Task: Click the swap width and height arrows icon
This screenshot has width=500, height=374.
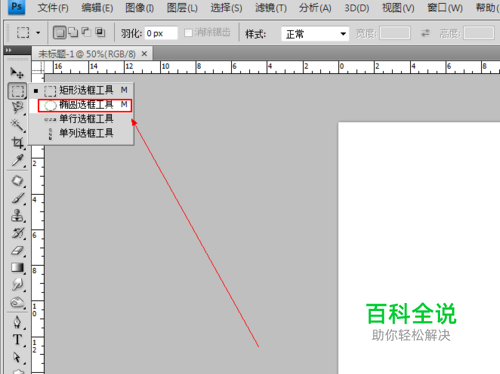Action: (425, 33)
